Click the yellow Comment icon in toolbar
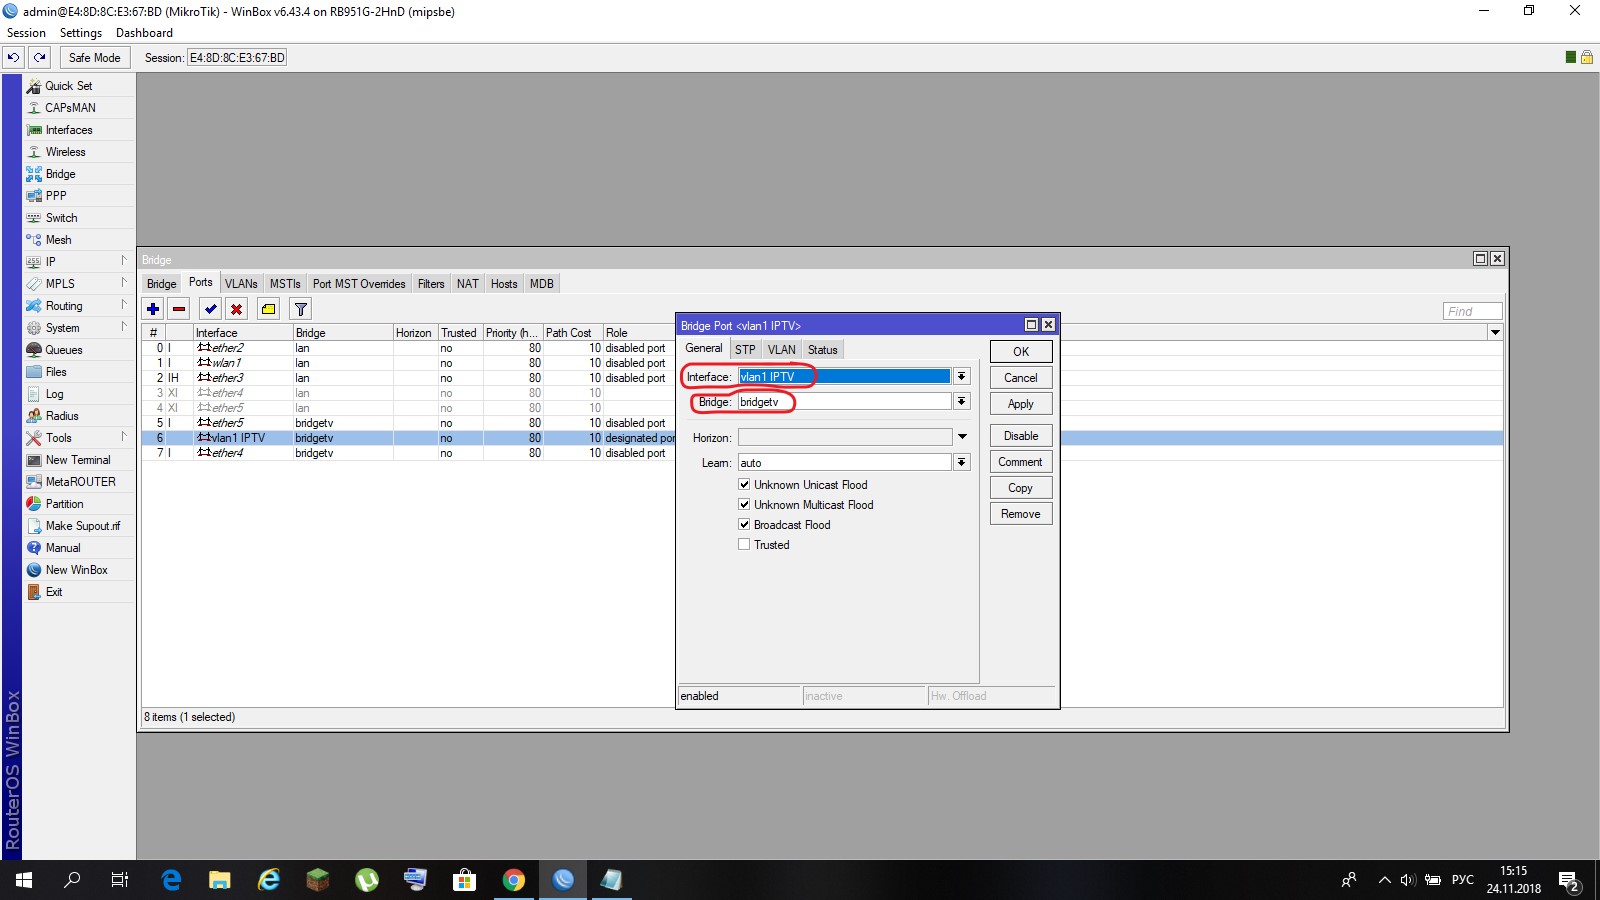Image resolution: width=1600 pixels, height=900 pixels. pyautogui.click(x=268, y=309)
